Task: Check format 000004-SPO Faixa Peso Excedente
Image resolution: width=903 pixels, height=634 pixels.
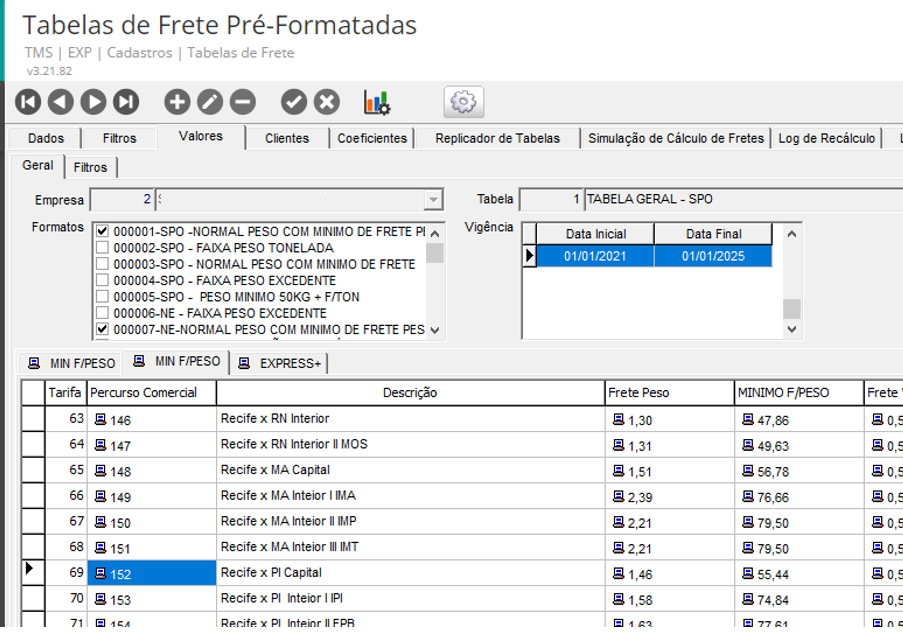Action: (102, 280)
